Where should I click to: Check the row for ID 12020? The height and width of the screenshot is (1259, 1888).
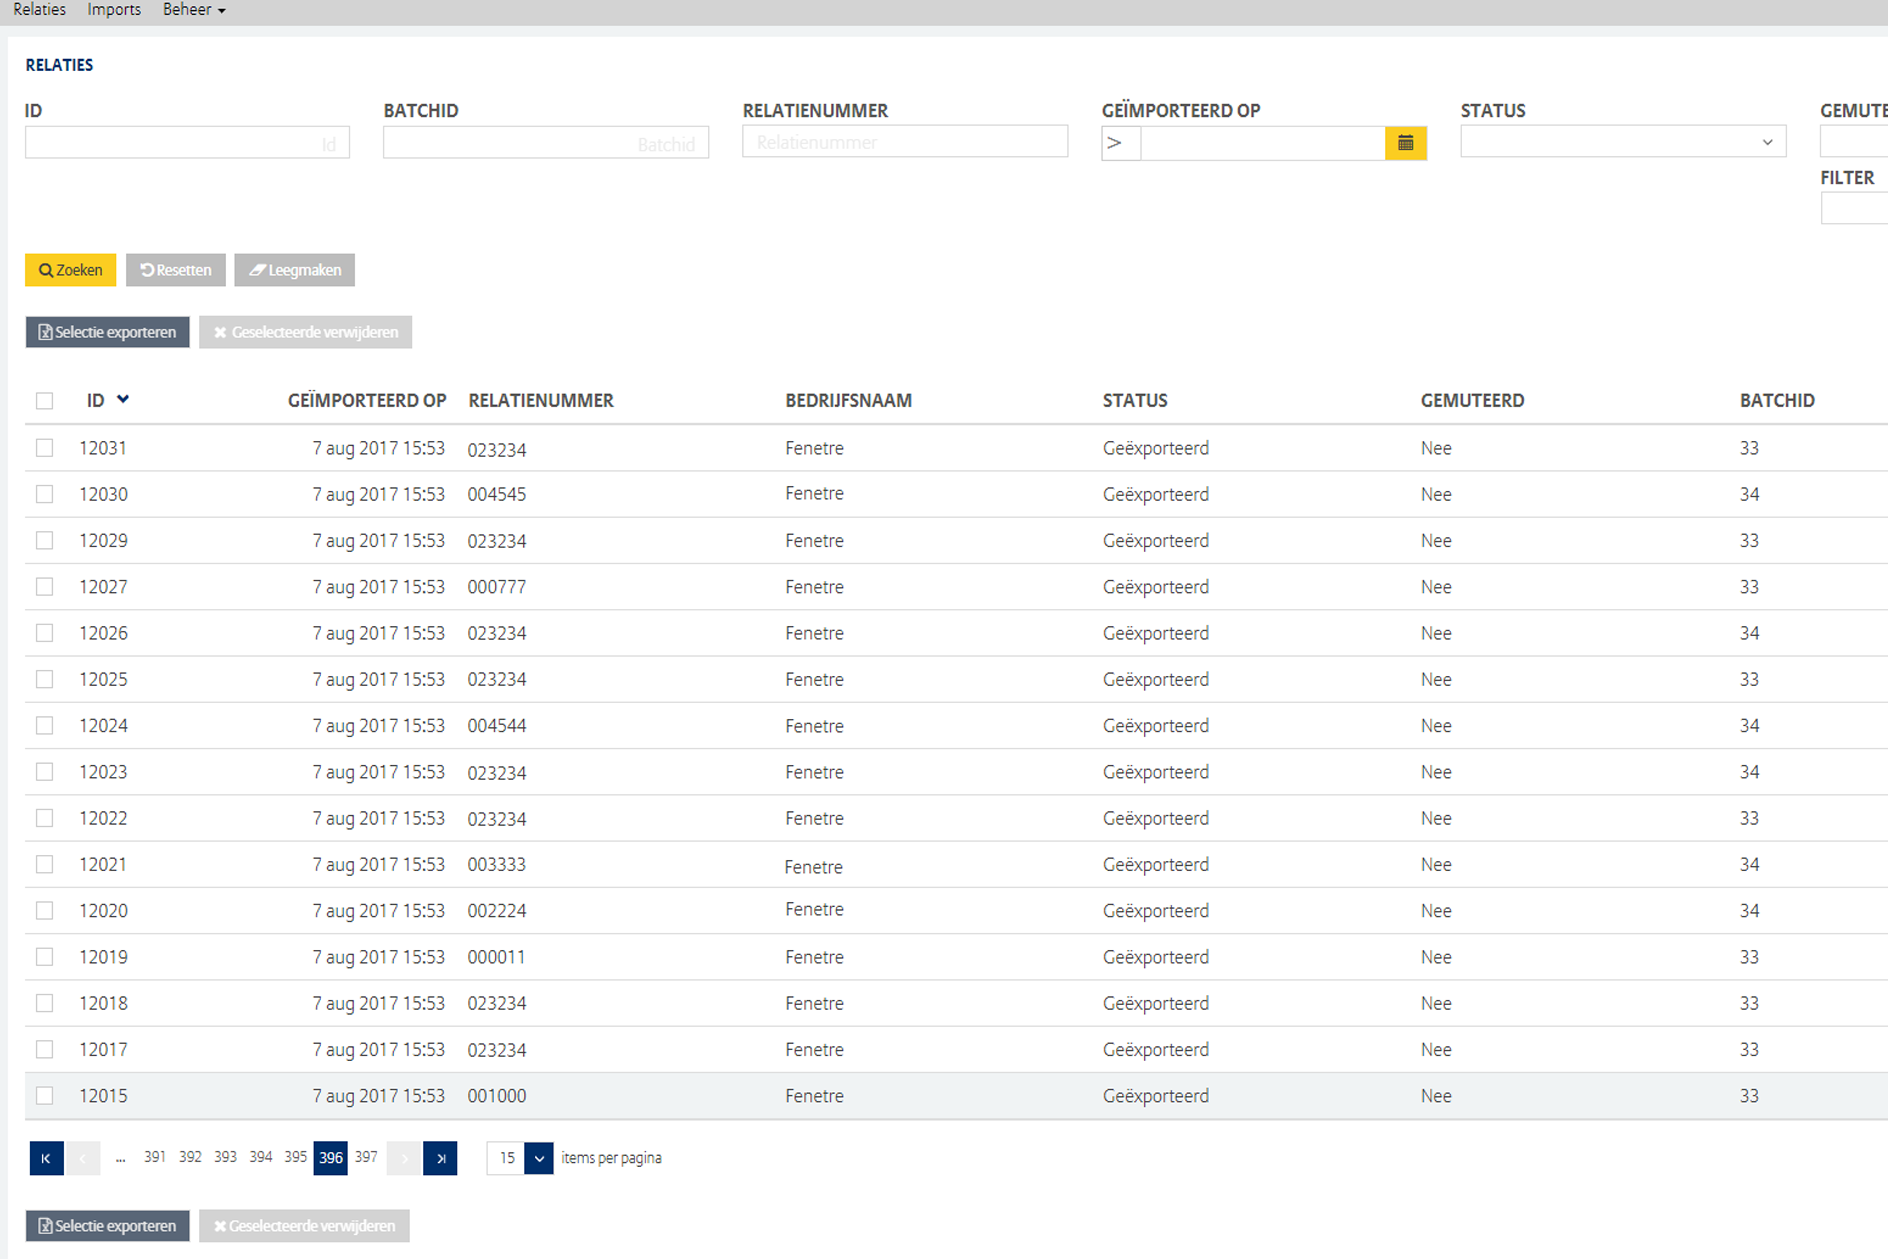[44, 911]
